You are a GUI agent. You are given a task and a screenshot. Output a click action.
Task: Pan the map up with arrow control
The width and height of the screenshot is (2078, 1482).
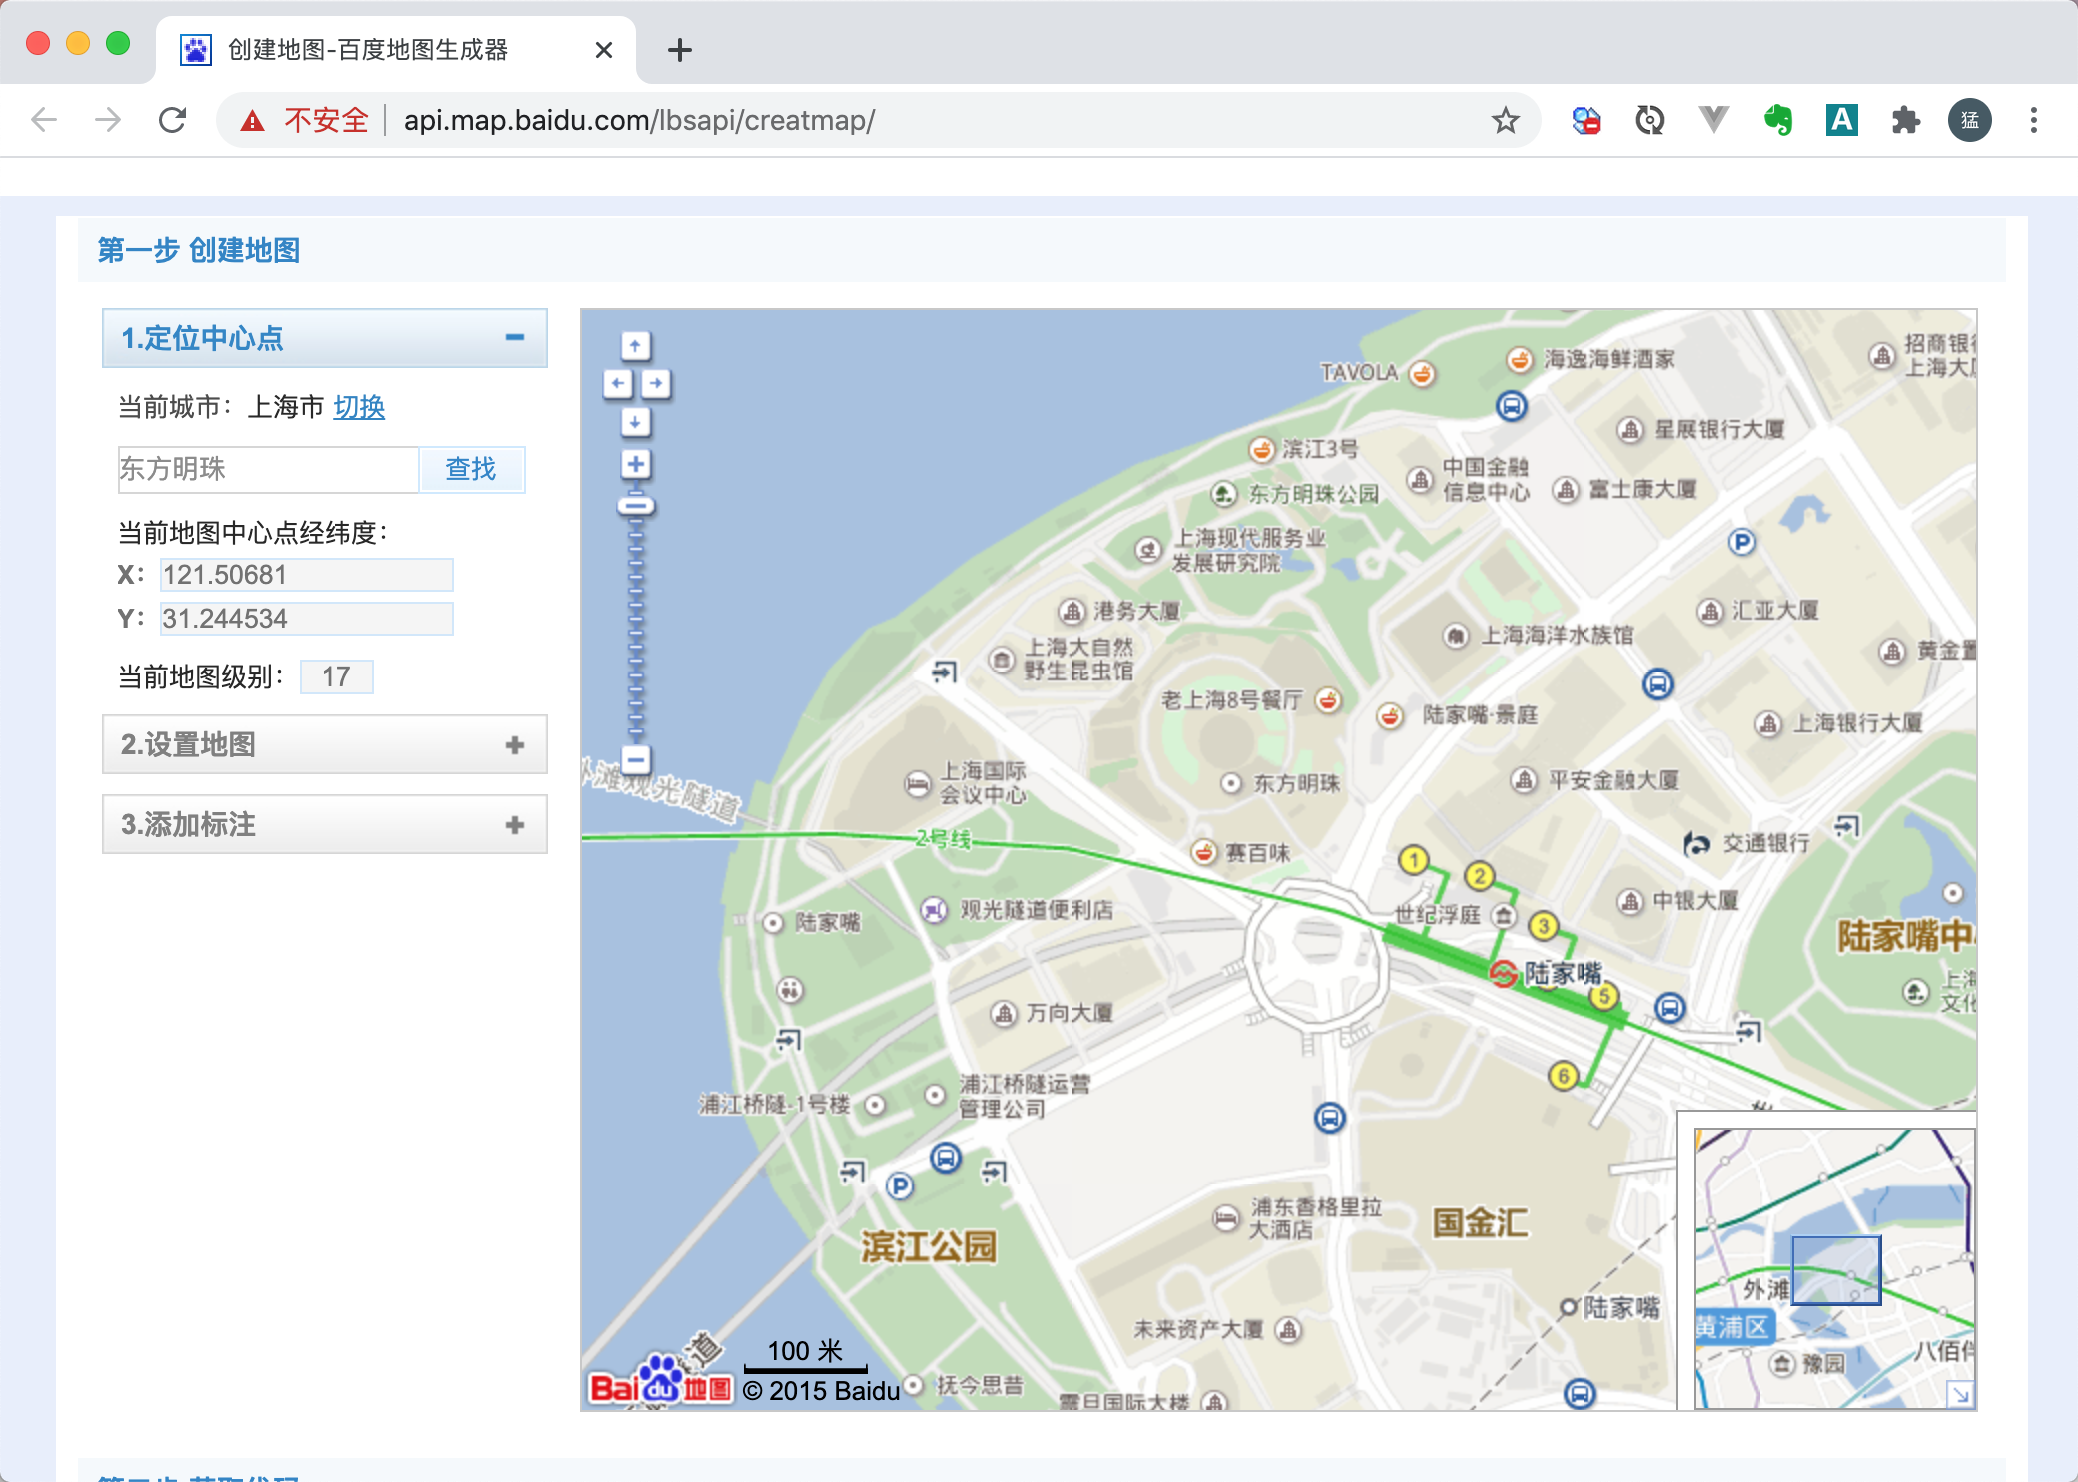point(635,346)
